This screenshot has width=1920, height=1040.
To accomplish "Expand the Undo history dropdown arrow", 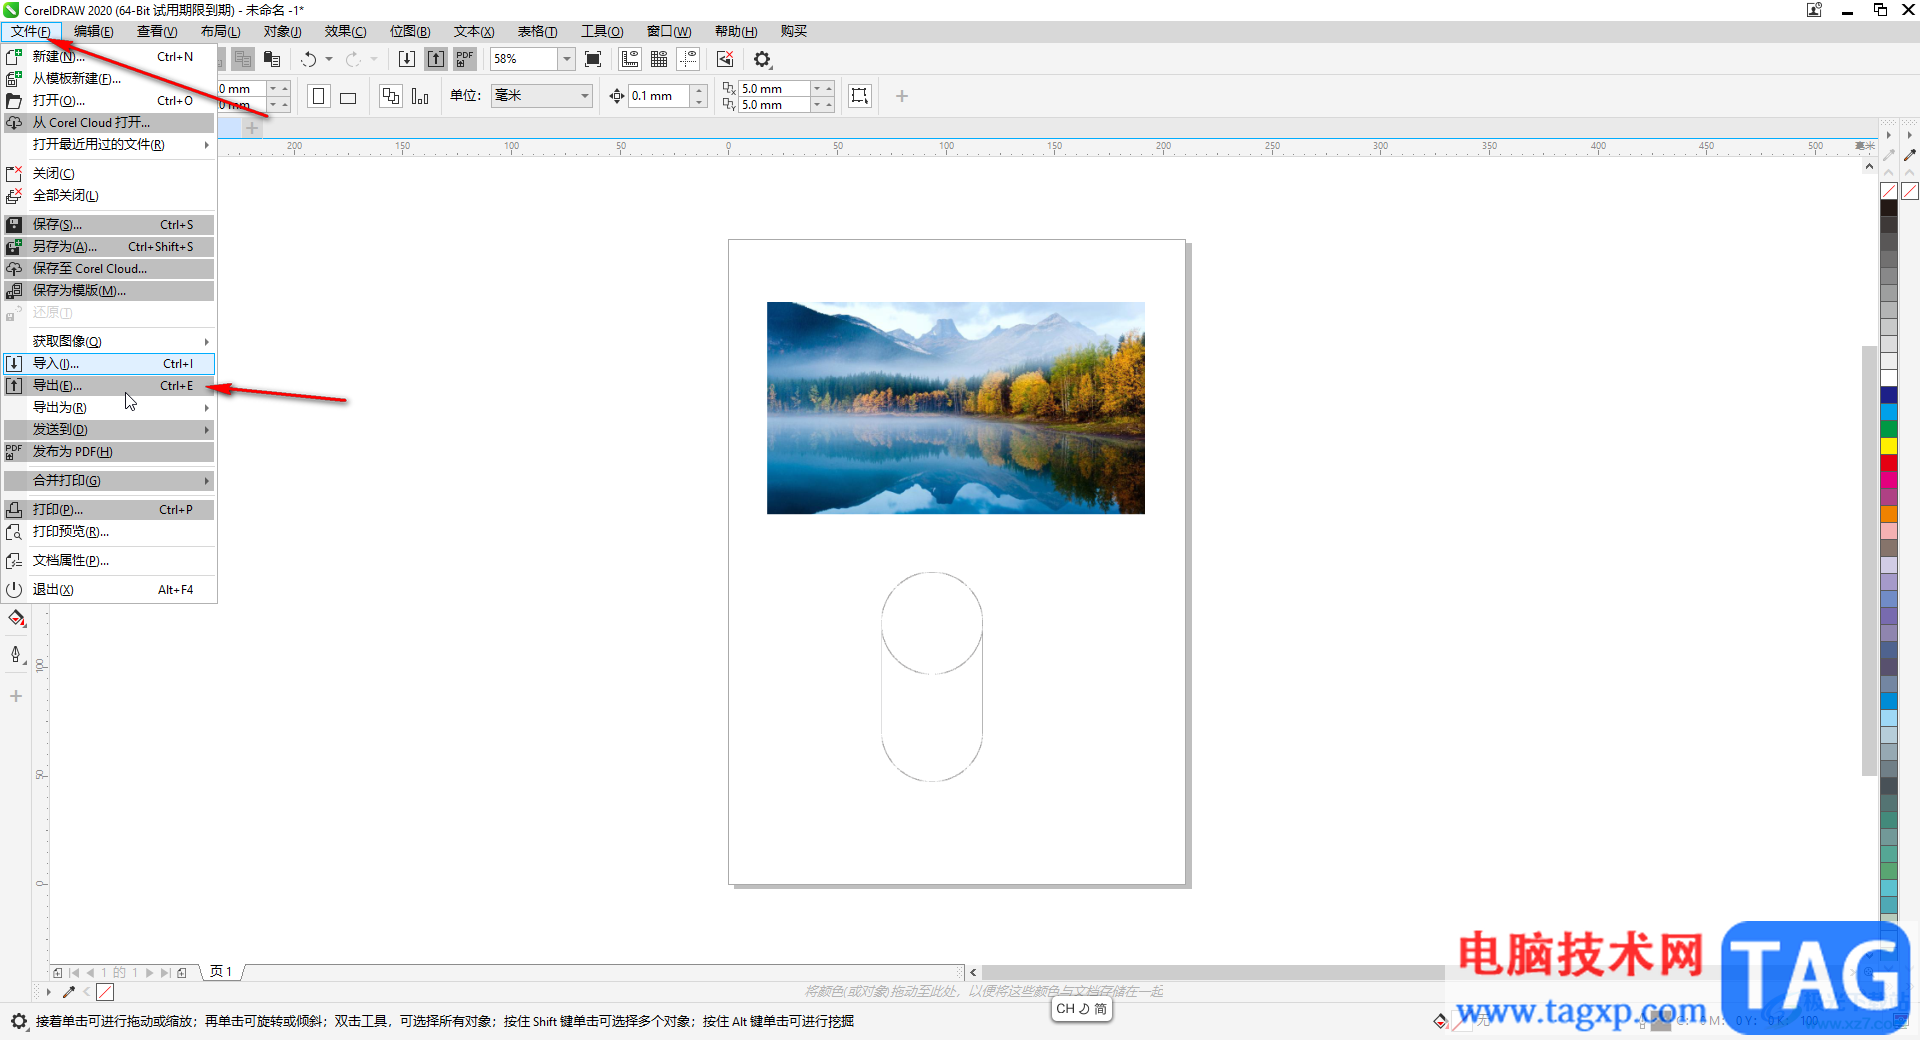I will pos(329,59).
